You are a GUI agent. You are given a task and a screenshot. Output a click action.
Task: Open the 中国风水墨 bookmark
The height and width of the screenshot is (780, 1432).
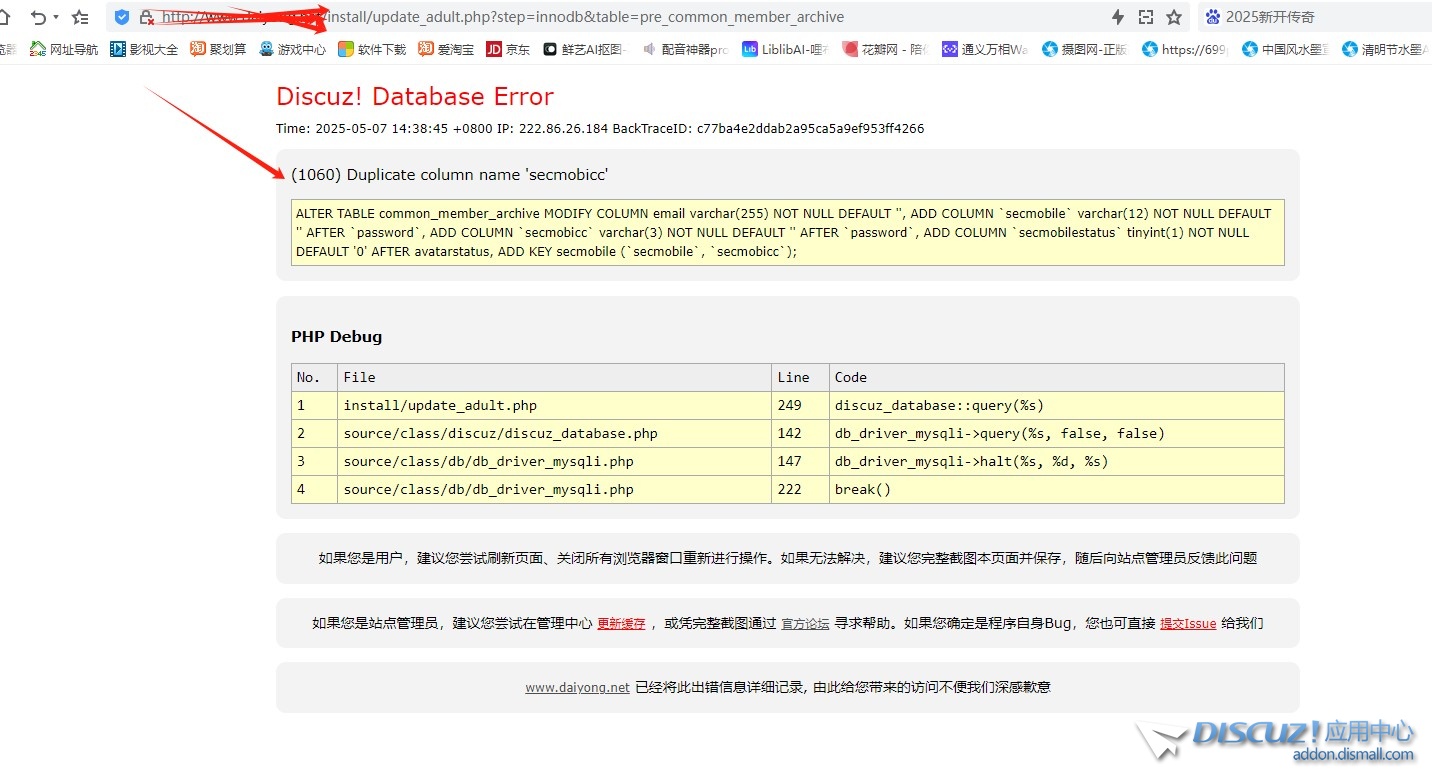[x=1285, y=49]
